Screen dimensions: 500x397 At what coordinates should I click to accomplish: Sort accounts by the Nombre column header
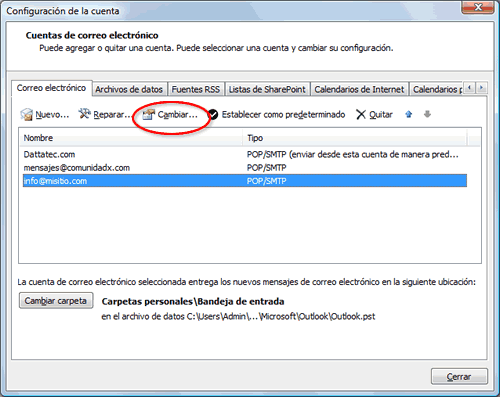click(x=131, y=138)
